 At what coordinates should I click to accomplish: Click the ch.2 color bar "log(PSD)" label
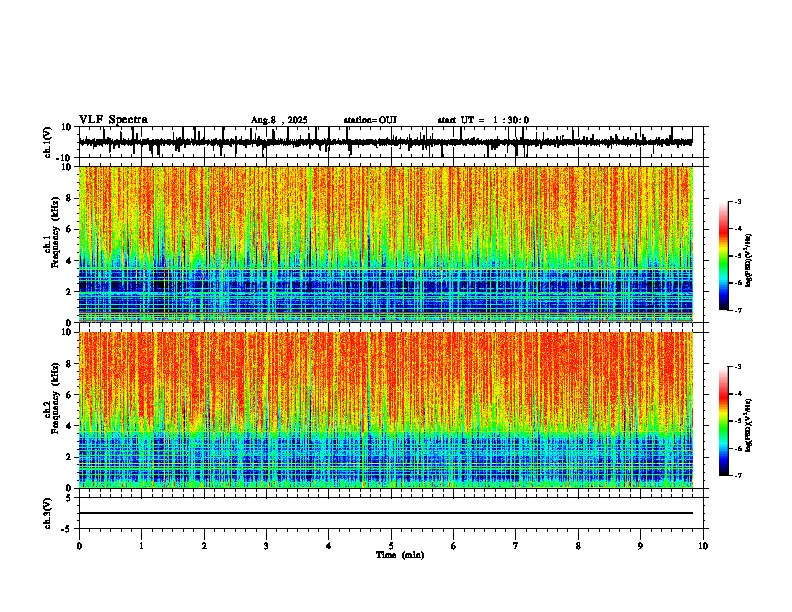point(748,425)
